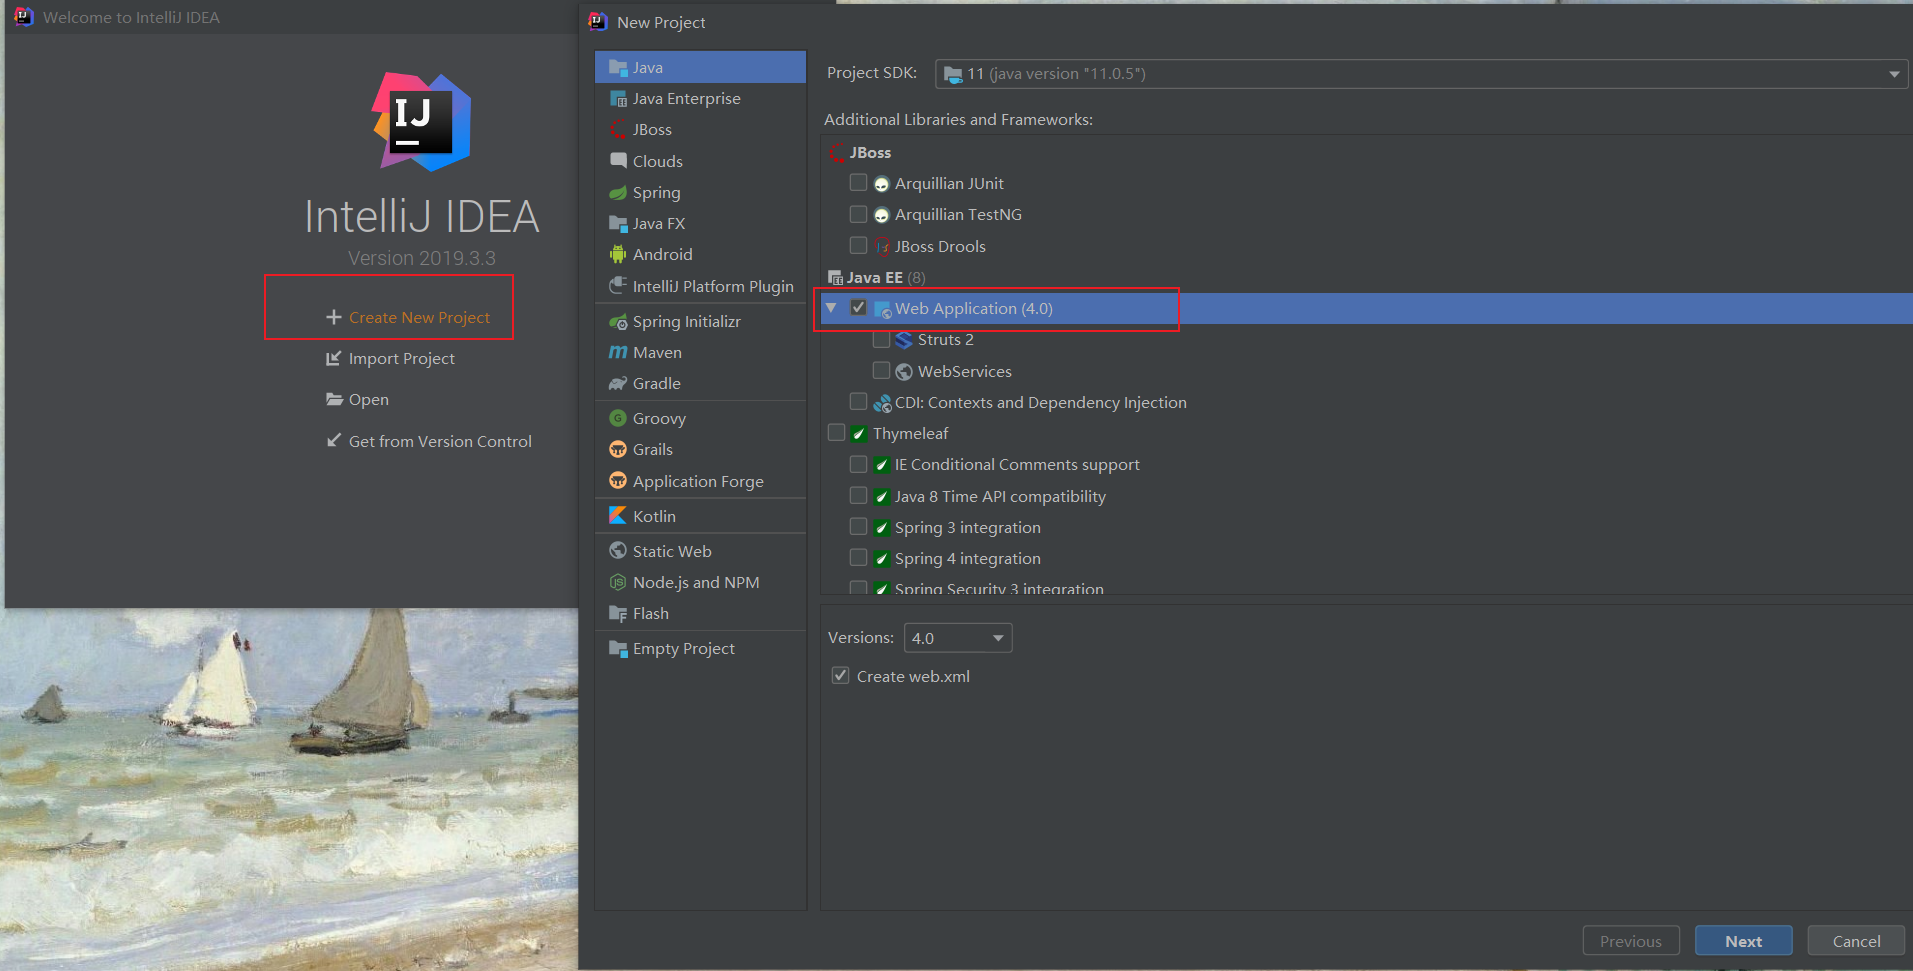1913x971 pixels.
Task: Select Static Web project type
Action: [x=700, y=551]
